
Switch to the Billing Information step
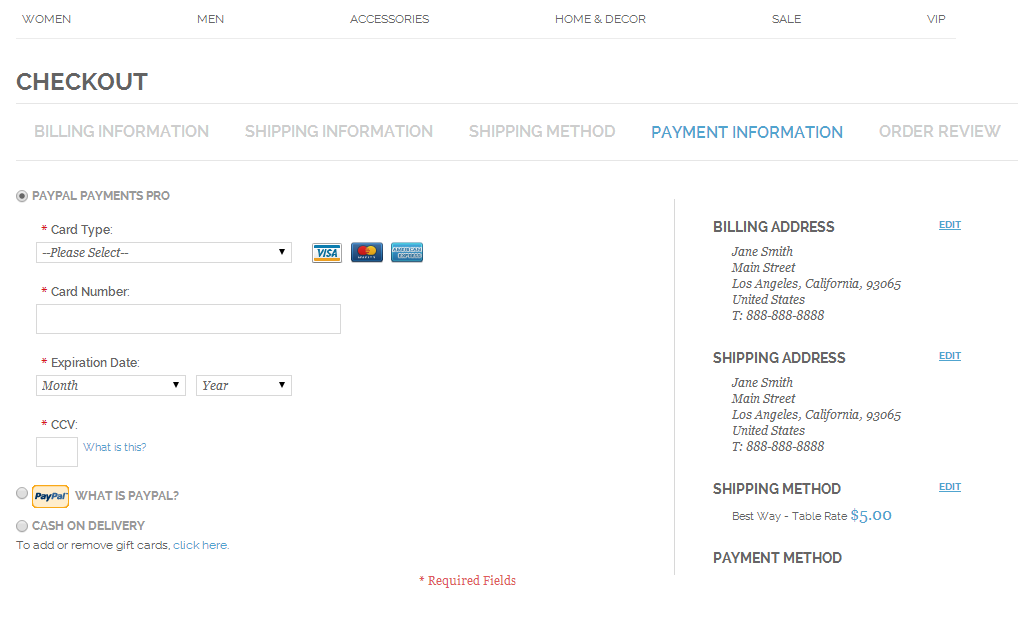[121, 131]
